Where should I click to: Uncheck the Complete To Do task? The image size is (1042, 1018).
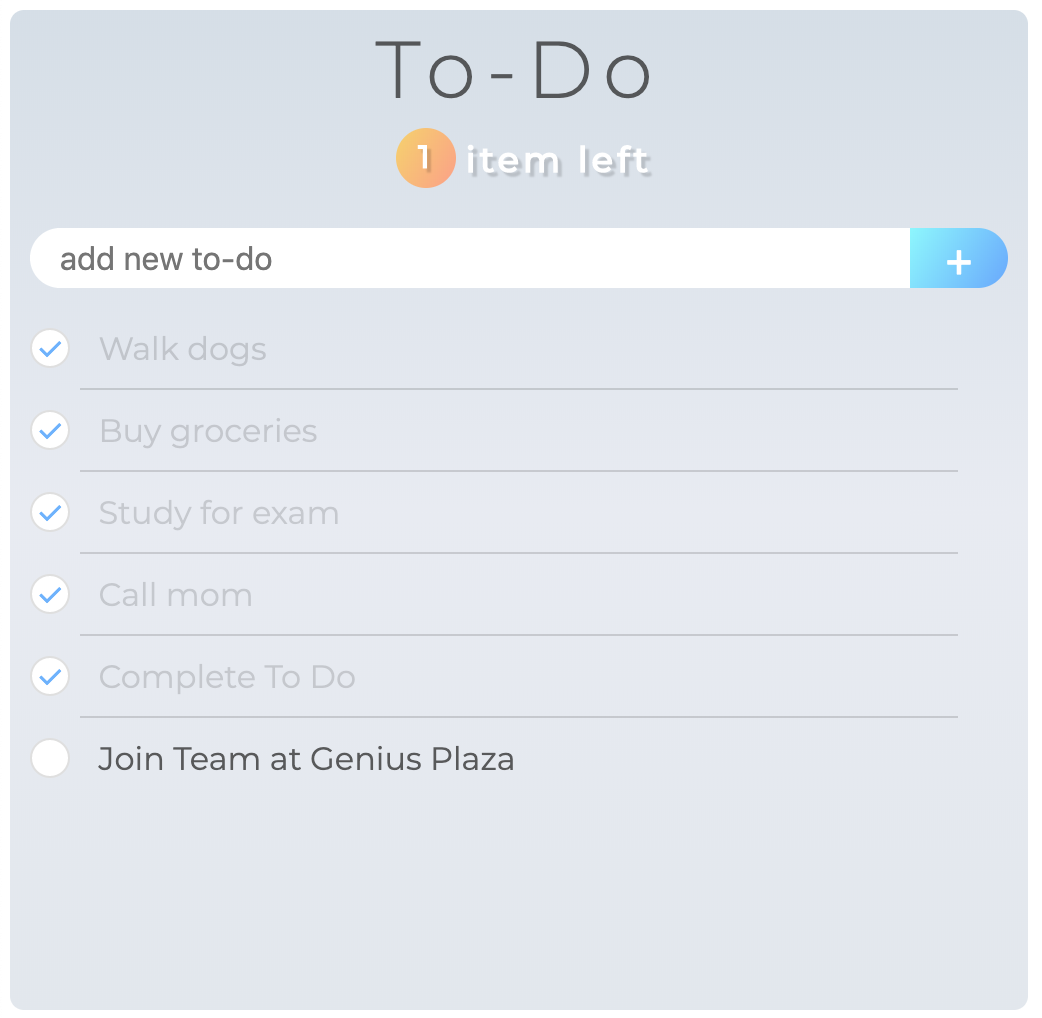(50, 677)
